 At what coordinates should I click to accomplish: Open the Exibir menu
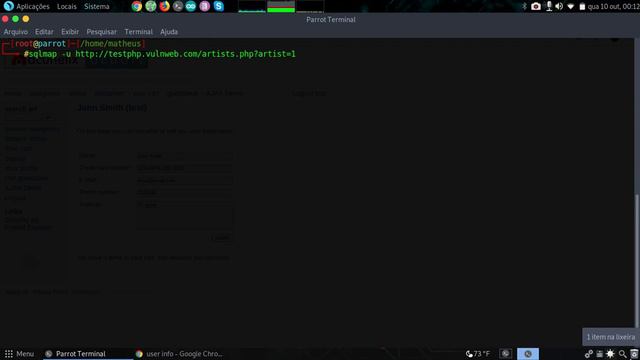[x=70, y=31]
